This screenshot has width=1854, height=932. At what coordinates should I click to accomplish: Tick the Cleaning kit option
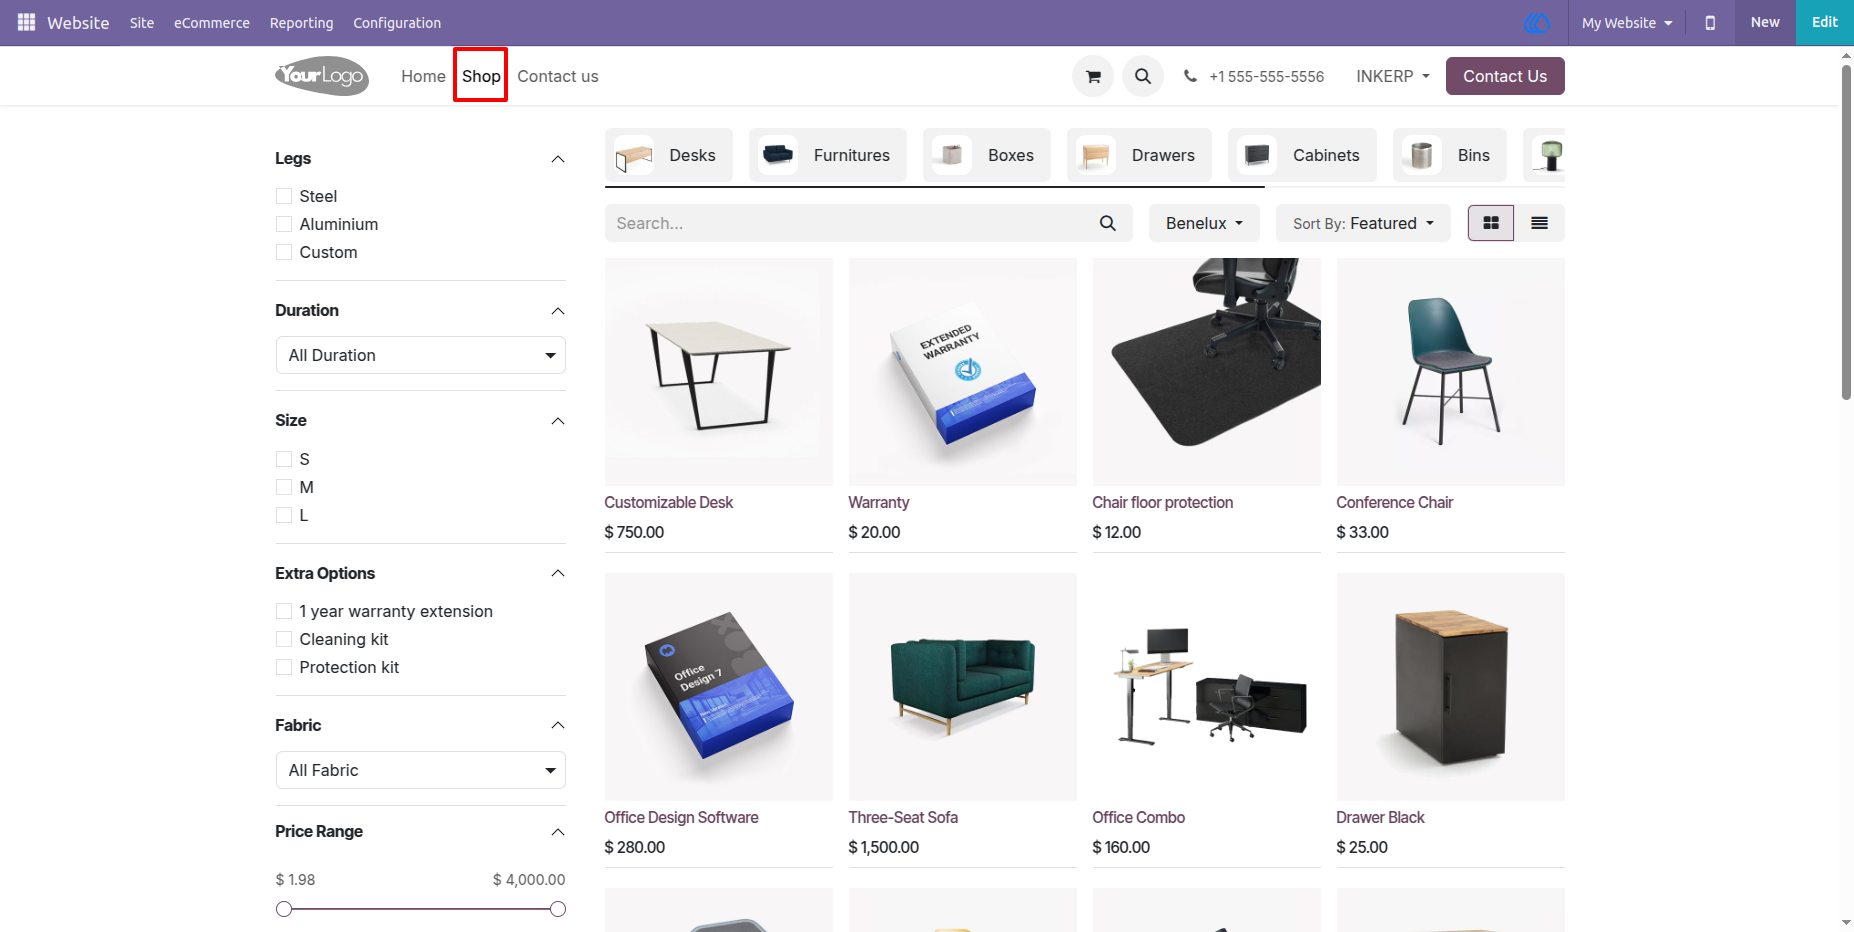pyautogui.click(x=284, y=639)
